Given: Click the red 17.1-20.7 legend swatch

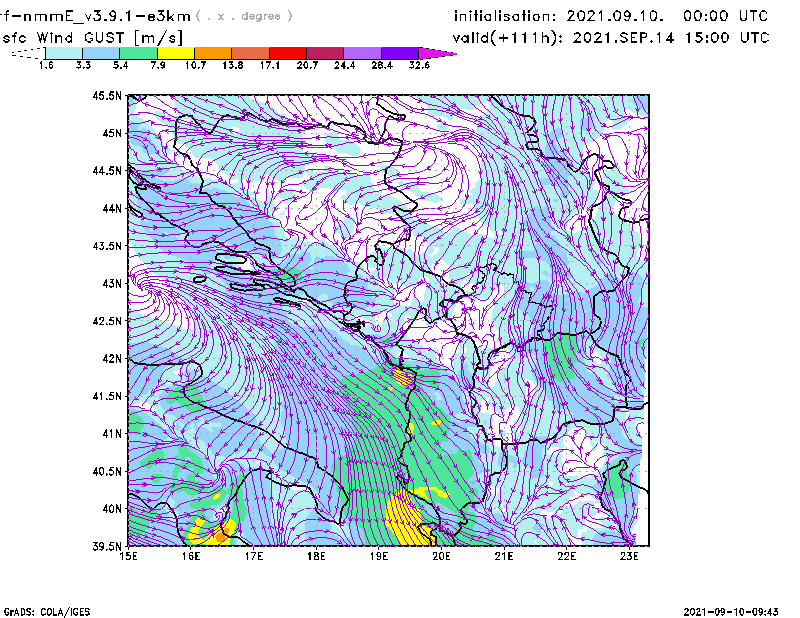Looking at the screenshot, I should click(288, 53).
